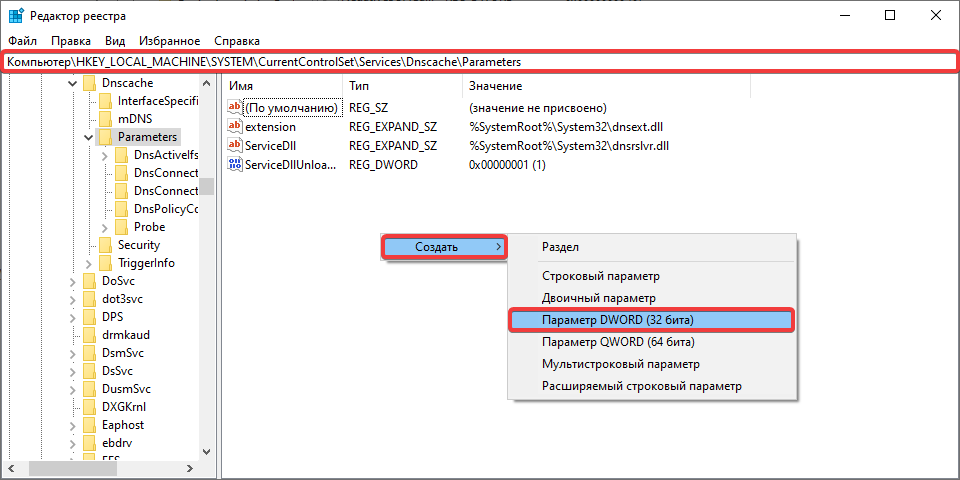Collapse the Parameters tree node
Image resolution: width=960 pixels, height=480 pixels.
pyautogui.click(x=89, y=137)
